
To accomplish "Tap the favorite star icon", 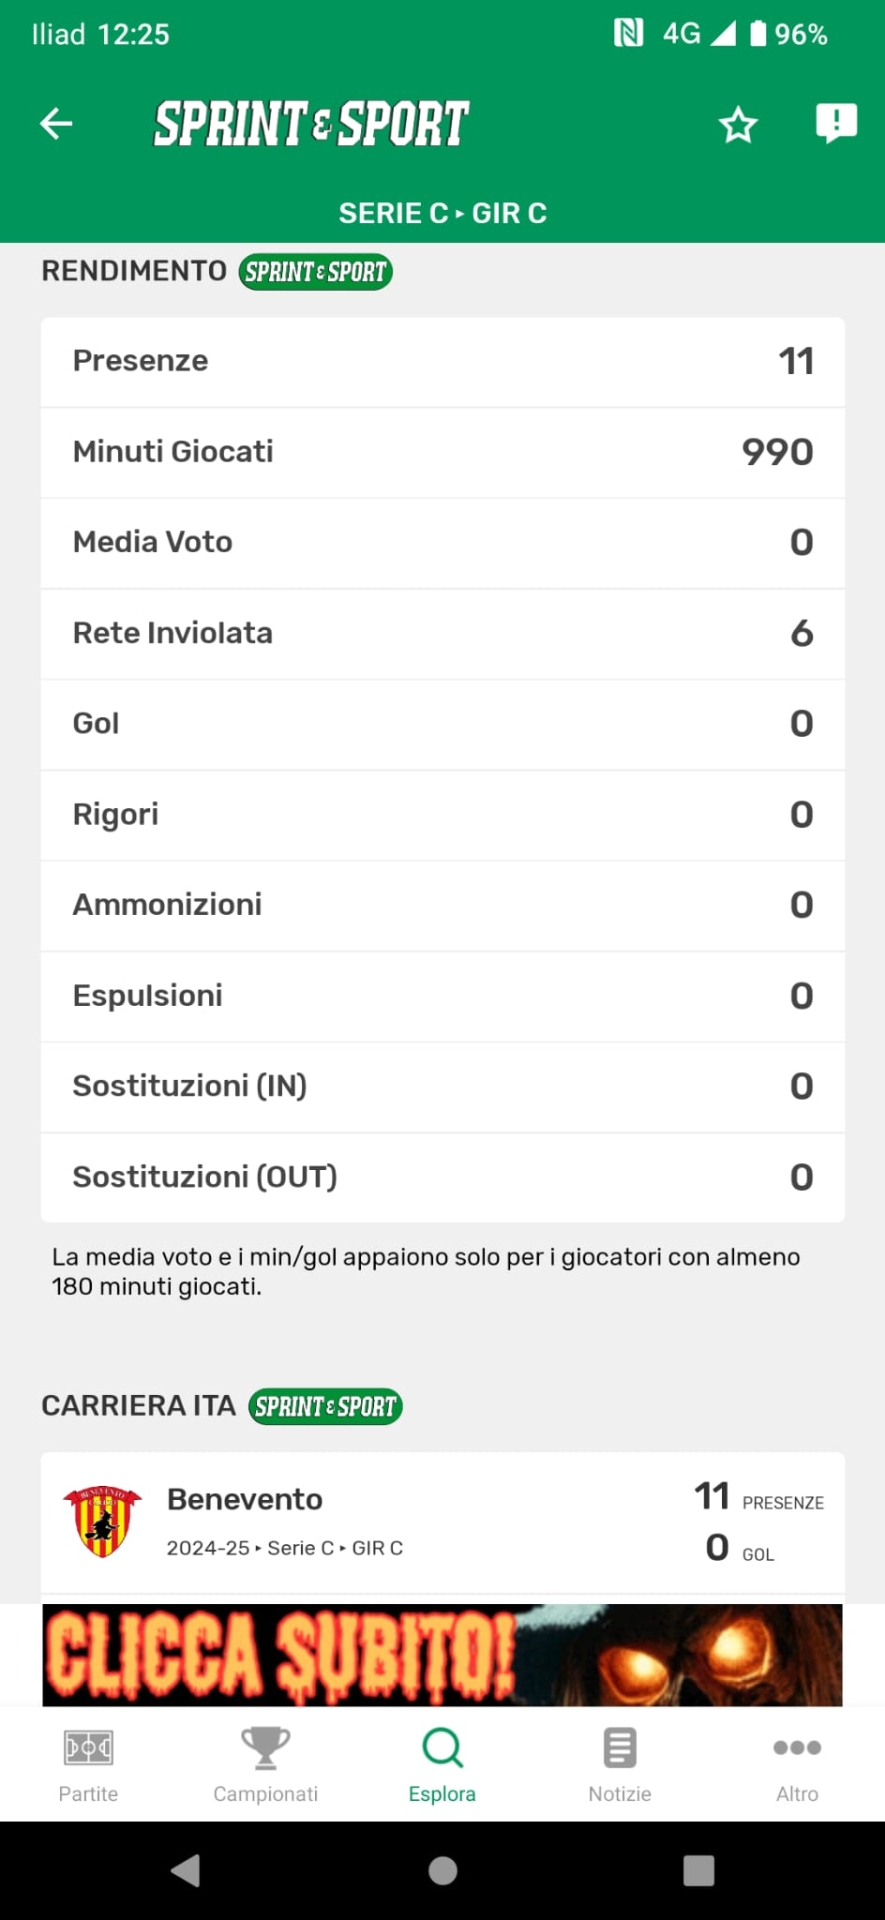I will click(x=738, y=125).
